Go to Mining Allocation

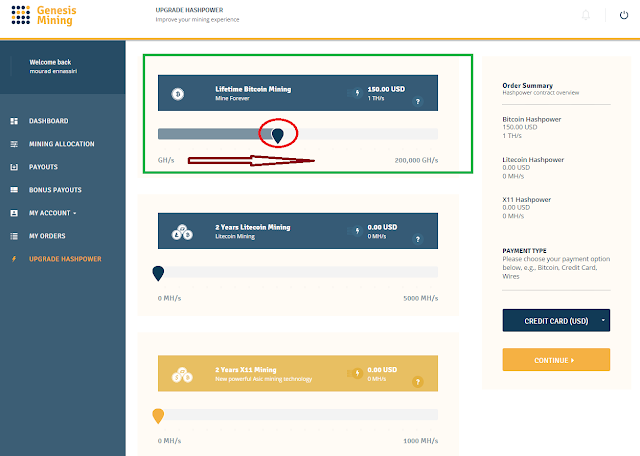[62, 144]
